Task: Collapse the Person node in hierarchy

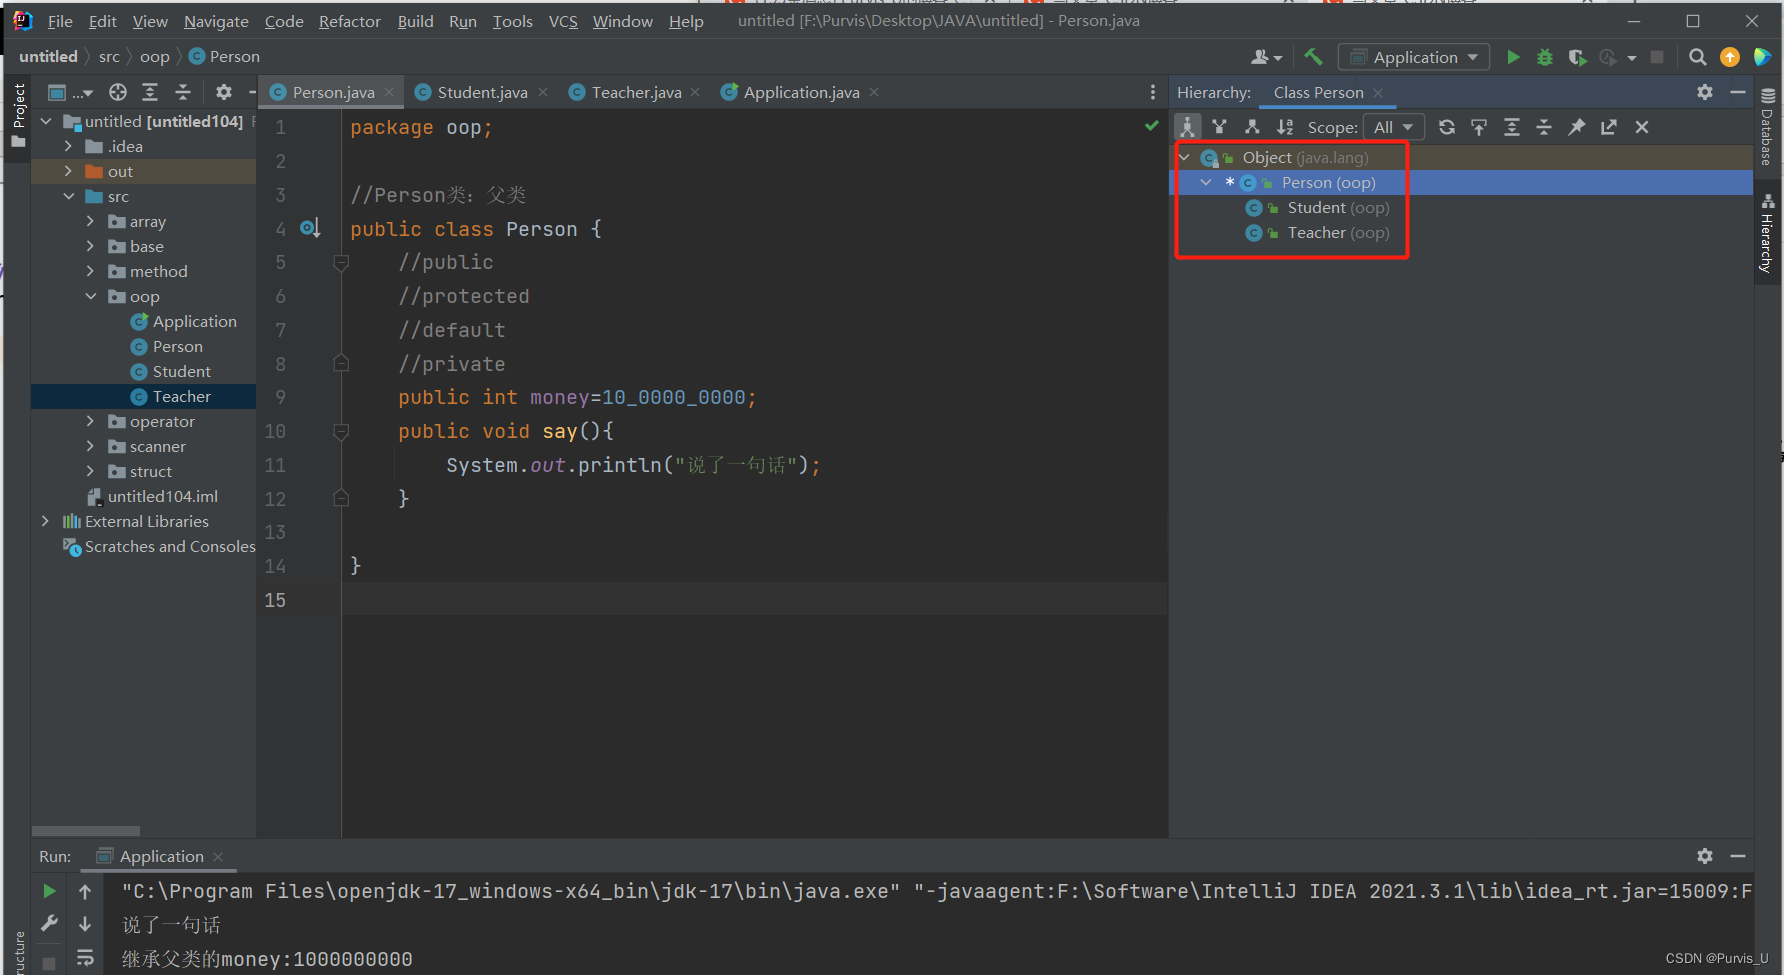Action: coord(1206,182)
